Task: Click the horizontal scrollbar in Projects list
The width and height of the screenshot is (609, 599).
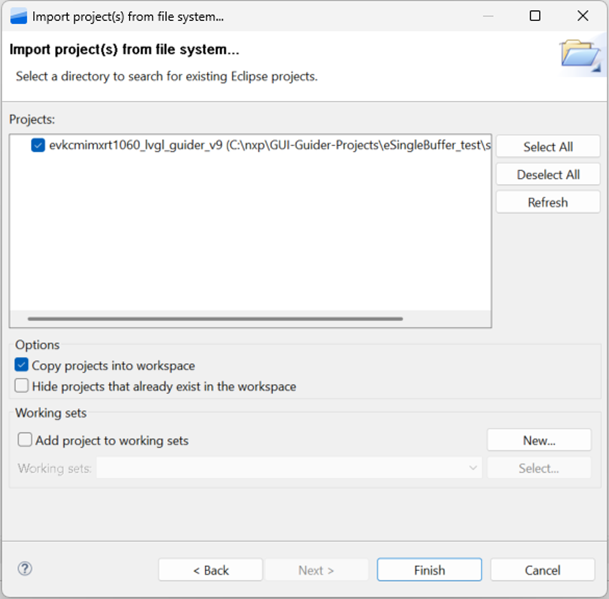Action: point(215,319)
